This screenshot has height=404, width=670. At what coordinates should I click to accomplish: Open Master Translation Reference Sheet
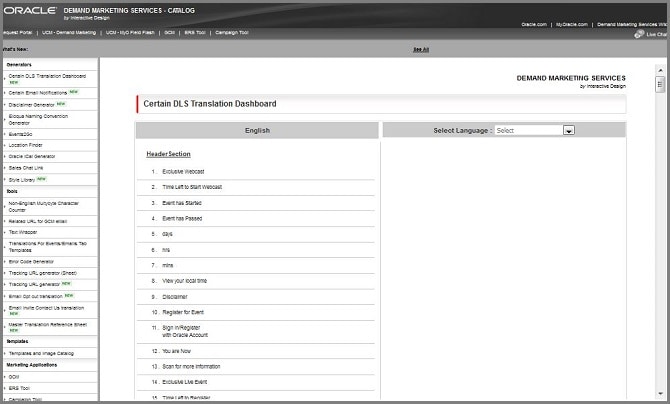pyautogui.click(x=47, y=324)
